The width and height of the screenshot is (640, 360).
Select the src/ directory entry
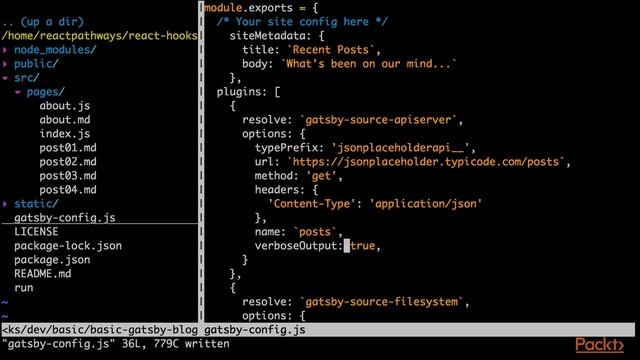27,78
